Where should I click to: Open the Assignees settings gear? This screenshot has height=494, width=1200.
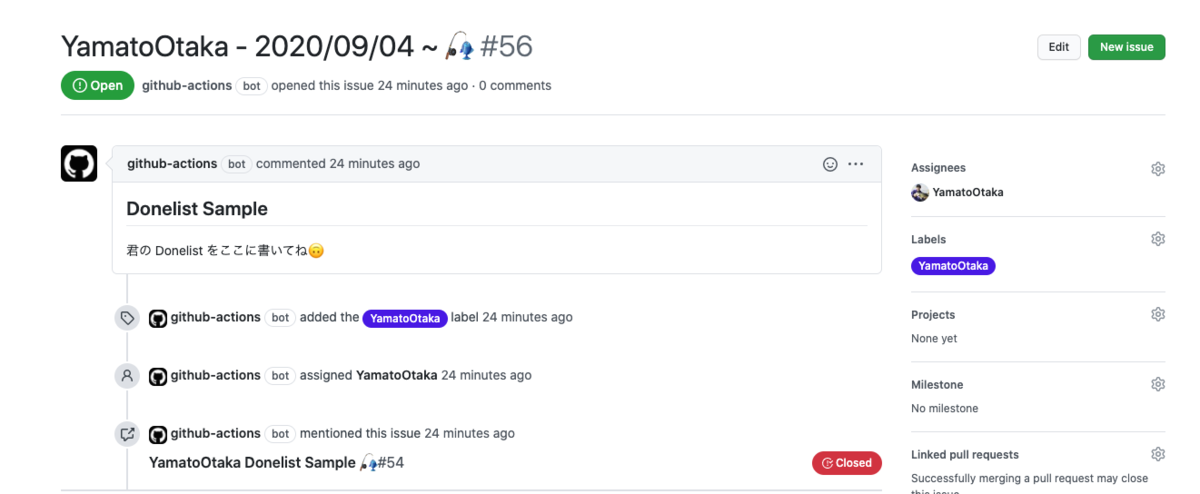(1157, 169)
